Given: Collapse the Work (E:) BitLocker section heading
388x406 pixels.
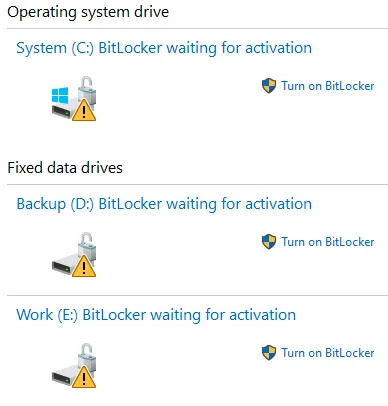Looking at the screenshot, I should point(156,315).
